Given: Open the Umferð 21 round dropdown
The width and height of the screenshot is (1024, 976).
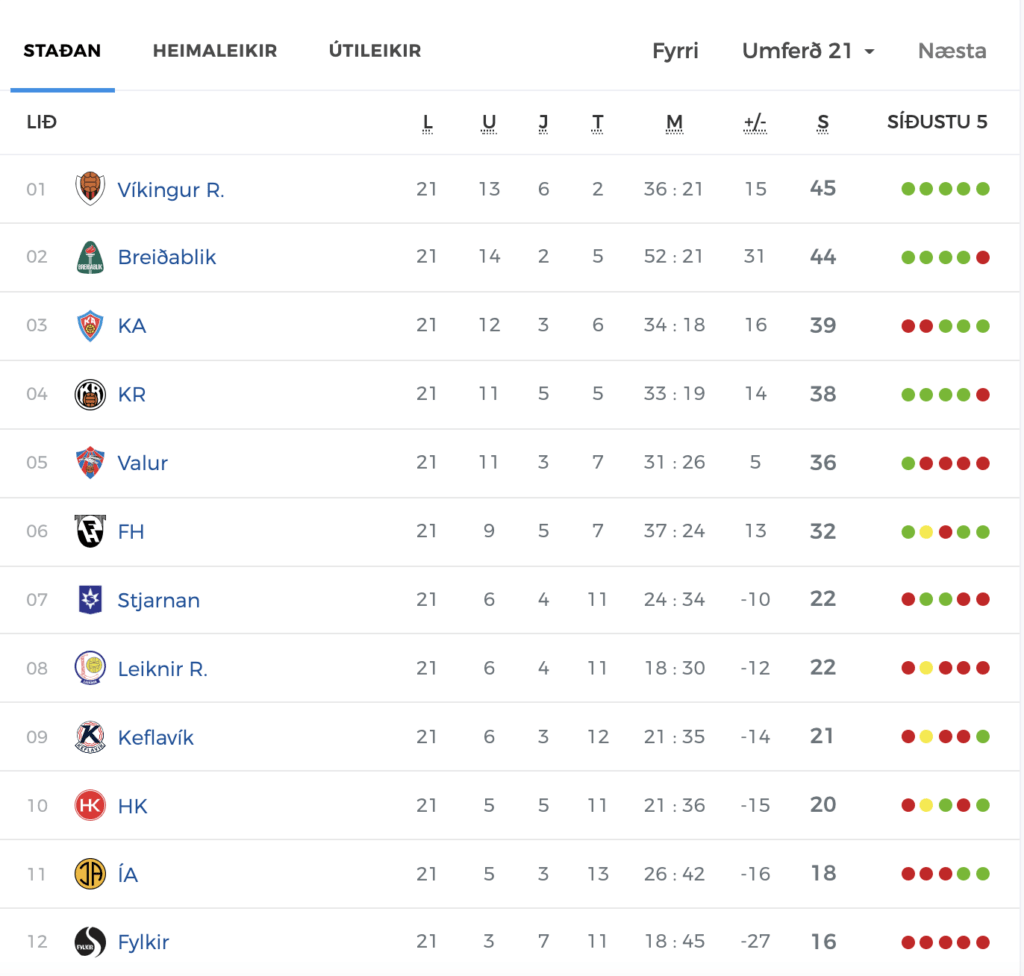Looking at the screenshot, I should (808, 51).
